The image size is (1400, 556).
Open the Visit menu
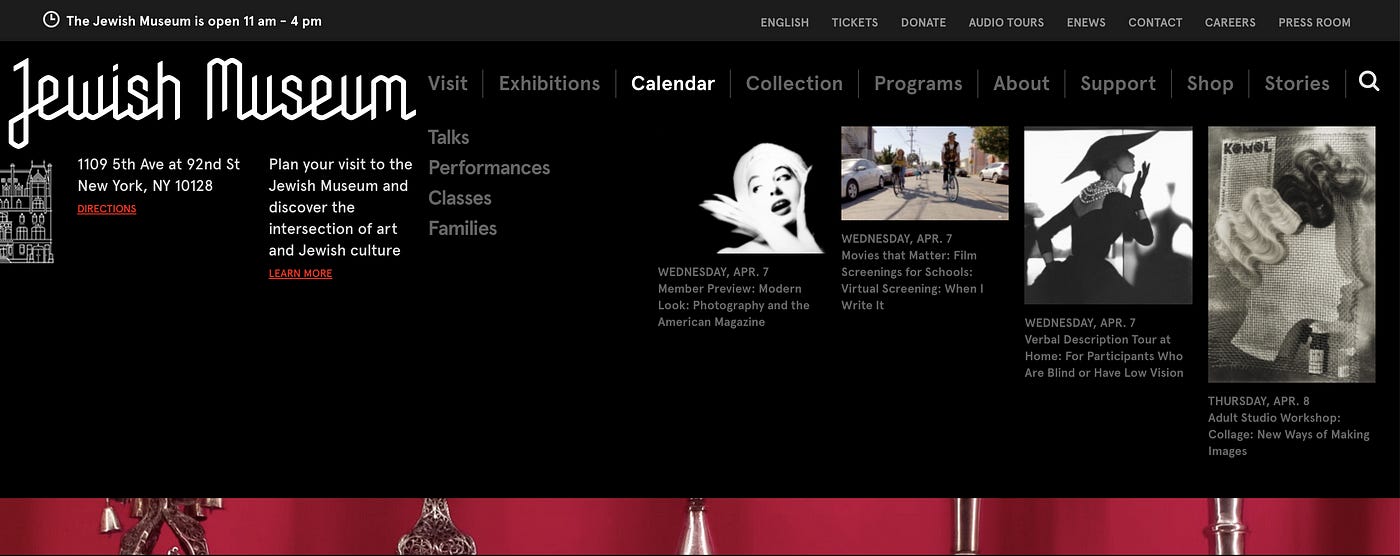(x=447, y=83)
